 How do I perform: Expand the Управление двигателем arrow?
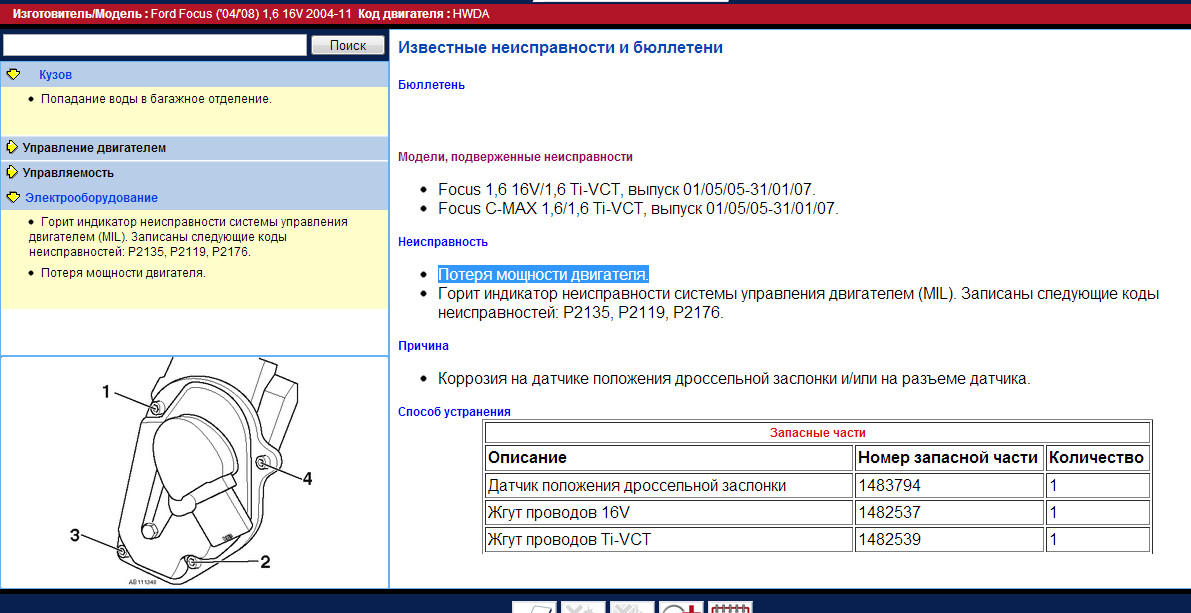pyautogui.click(x=12, y=147)
